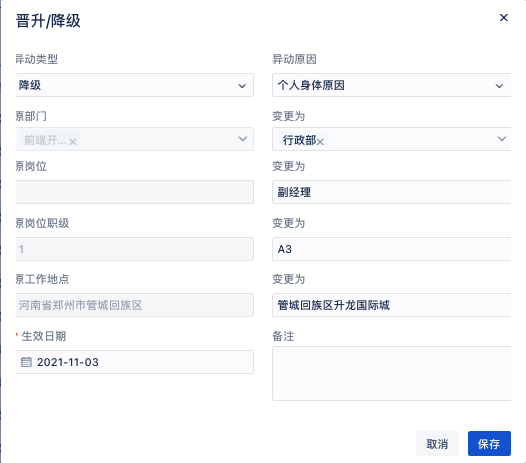Viewport: 526px width, 463px height.
Task: Click the disabled 原岗位 input field
Action: click(135, 192)
